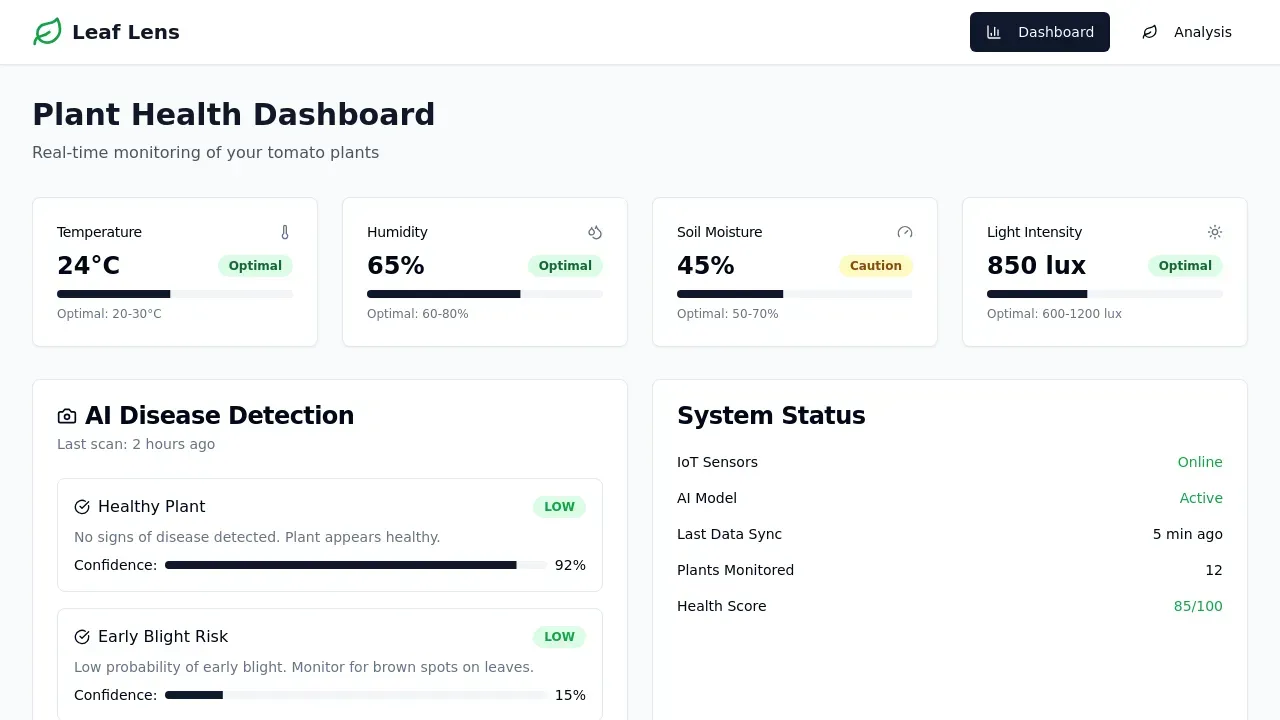
Task: Click the thermometer icon on Temperature card
Action: (x=285, y=232)
